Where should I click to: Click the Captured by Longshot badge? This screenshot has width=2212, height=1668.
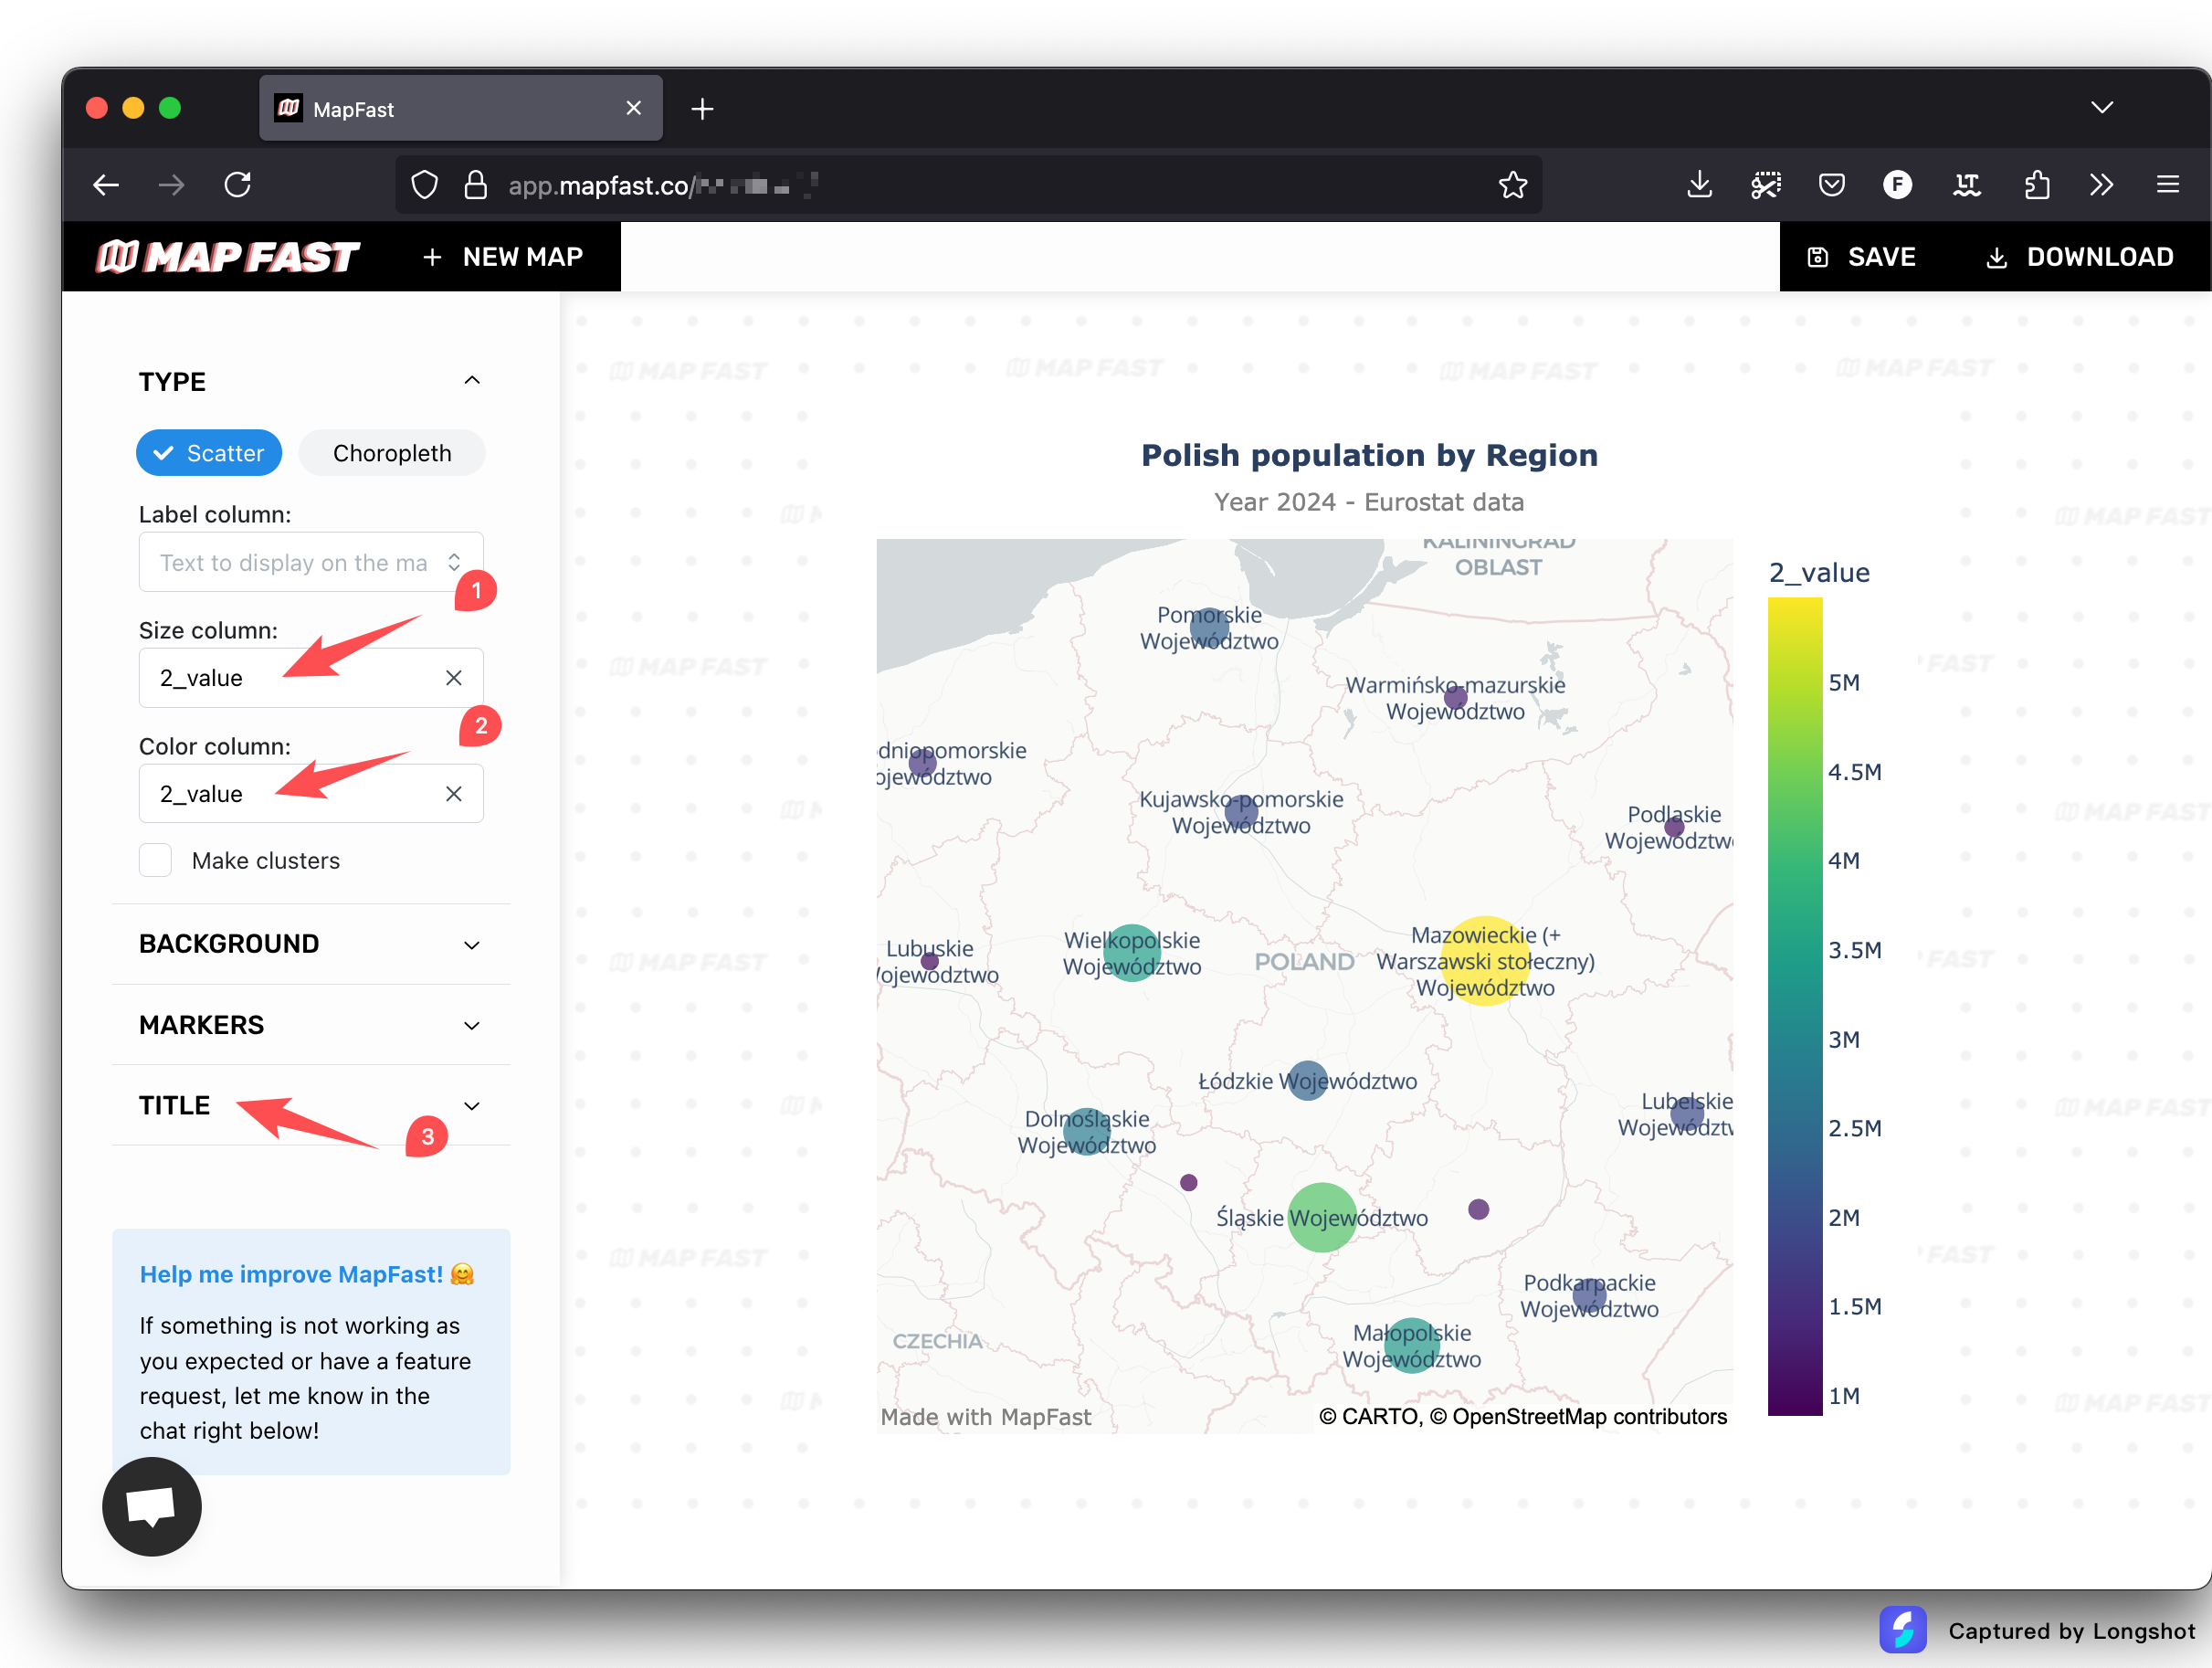pyautogui.click(x=2036, y=1629)
